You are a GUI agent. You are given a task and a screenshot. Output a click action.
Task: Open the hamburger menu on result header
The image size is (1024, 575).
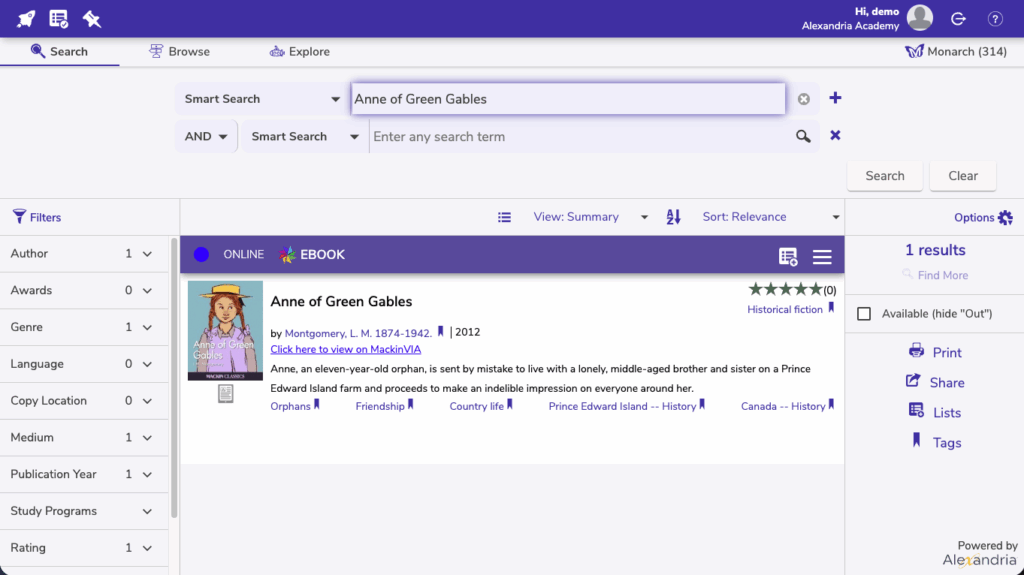[822, 257]
